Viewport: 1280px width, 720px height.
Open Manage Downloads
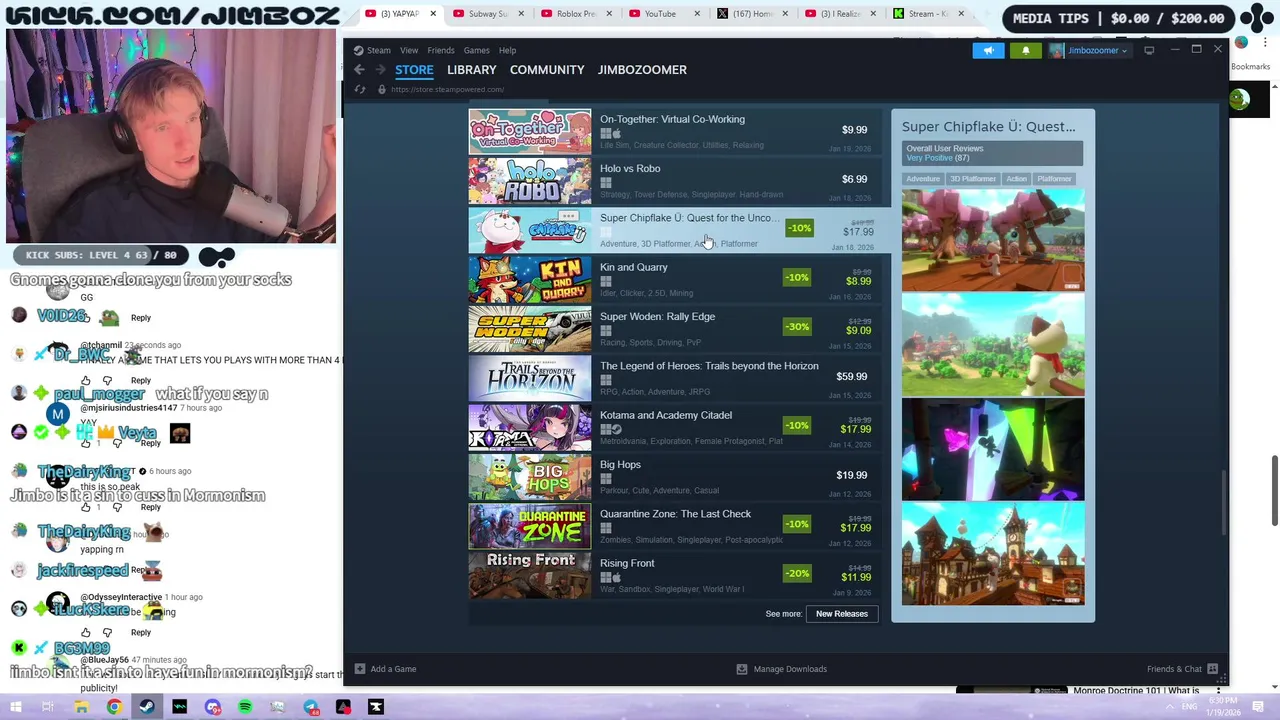click(782, 669)
